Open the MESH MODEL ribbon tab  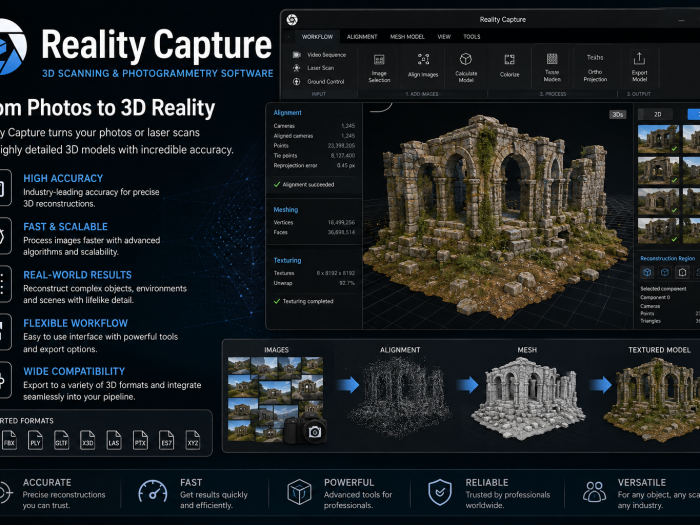(x=407, y=37)
